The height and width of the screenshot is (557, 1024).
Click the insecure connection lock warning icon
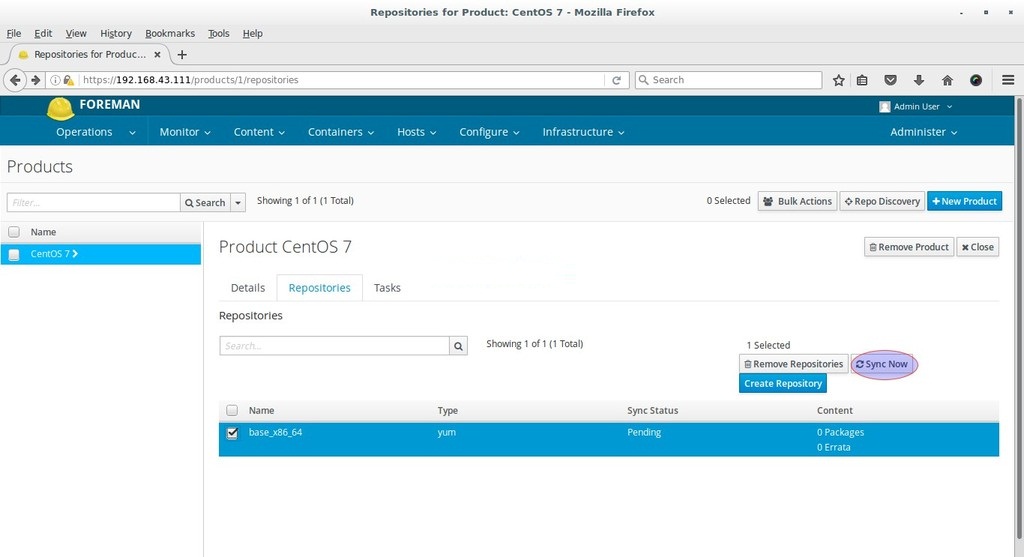pyautogui.click(x=69, y=80)
